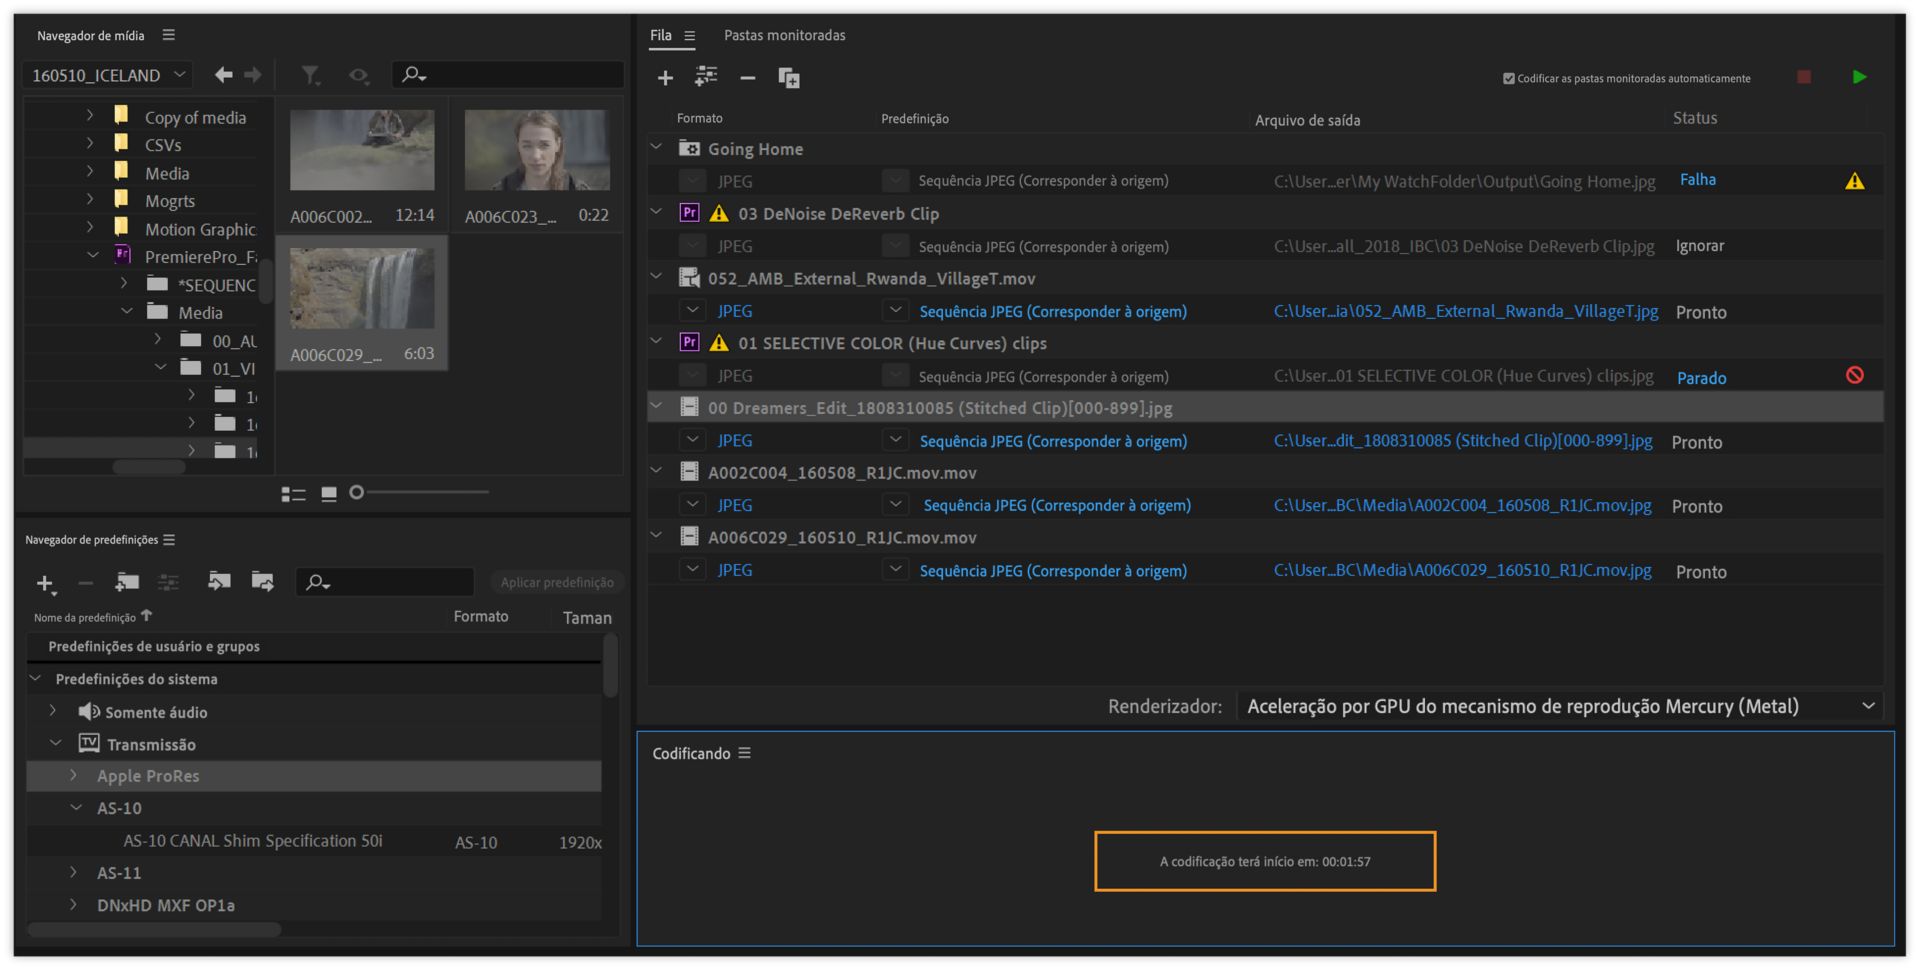This screenshot has width=1920, height=971.
Task: Switch to Pastas monitoradas tab
Action: [x=784, y=35]
